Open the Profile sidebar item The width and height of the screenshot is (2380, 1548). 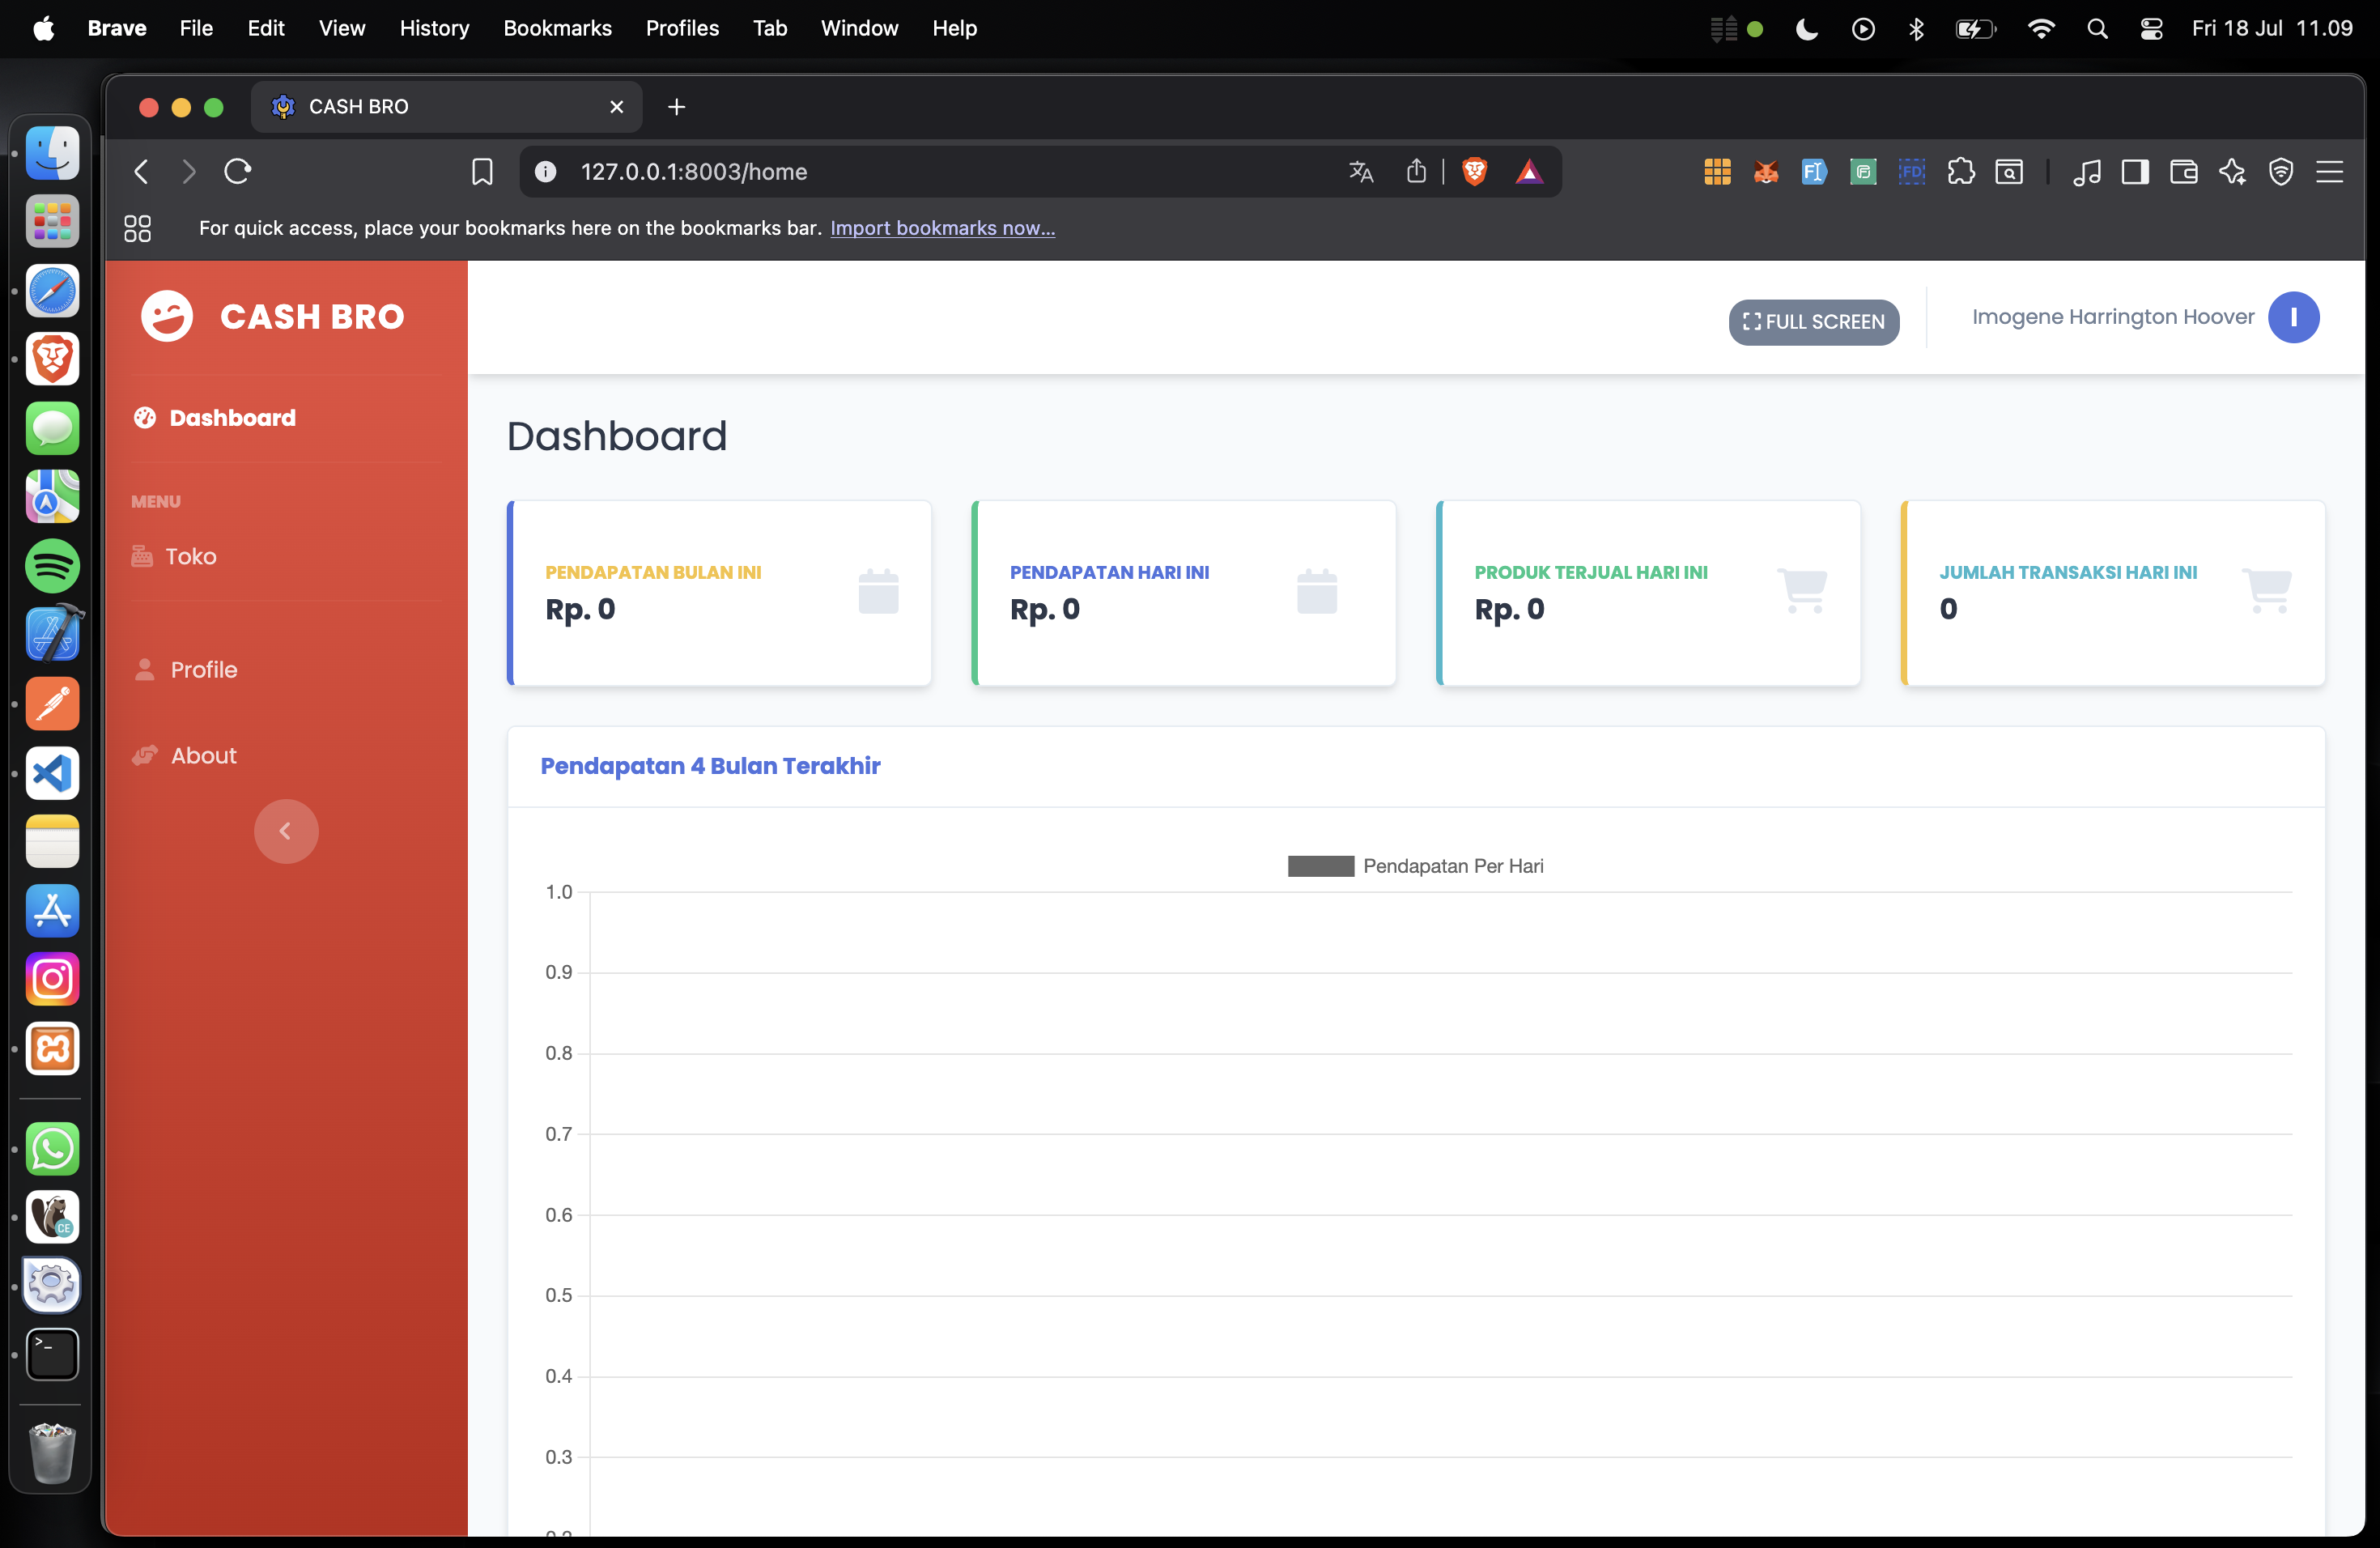(x=203, y=670)
